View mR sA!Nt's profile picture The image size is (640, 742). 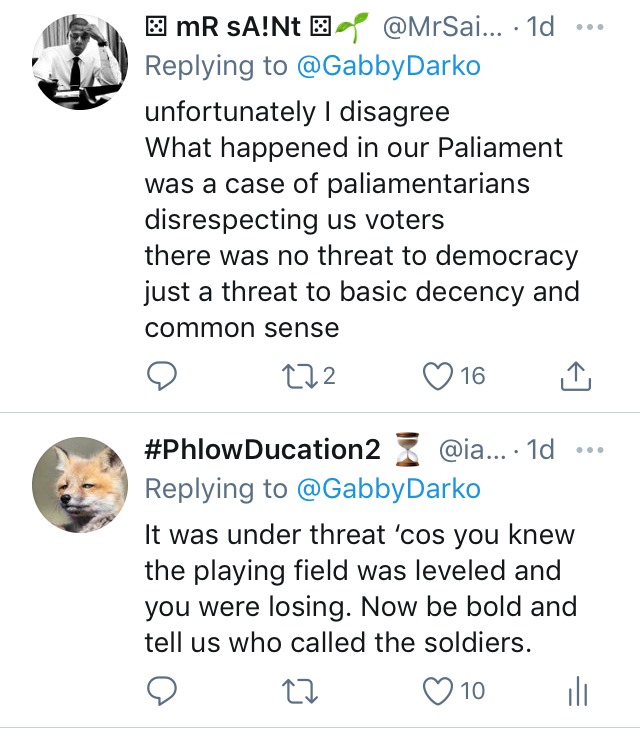point(80,62)
